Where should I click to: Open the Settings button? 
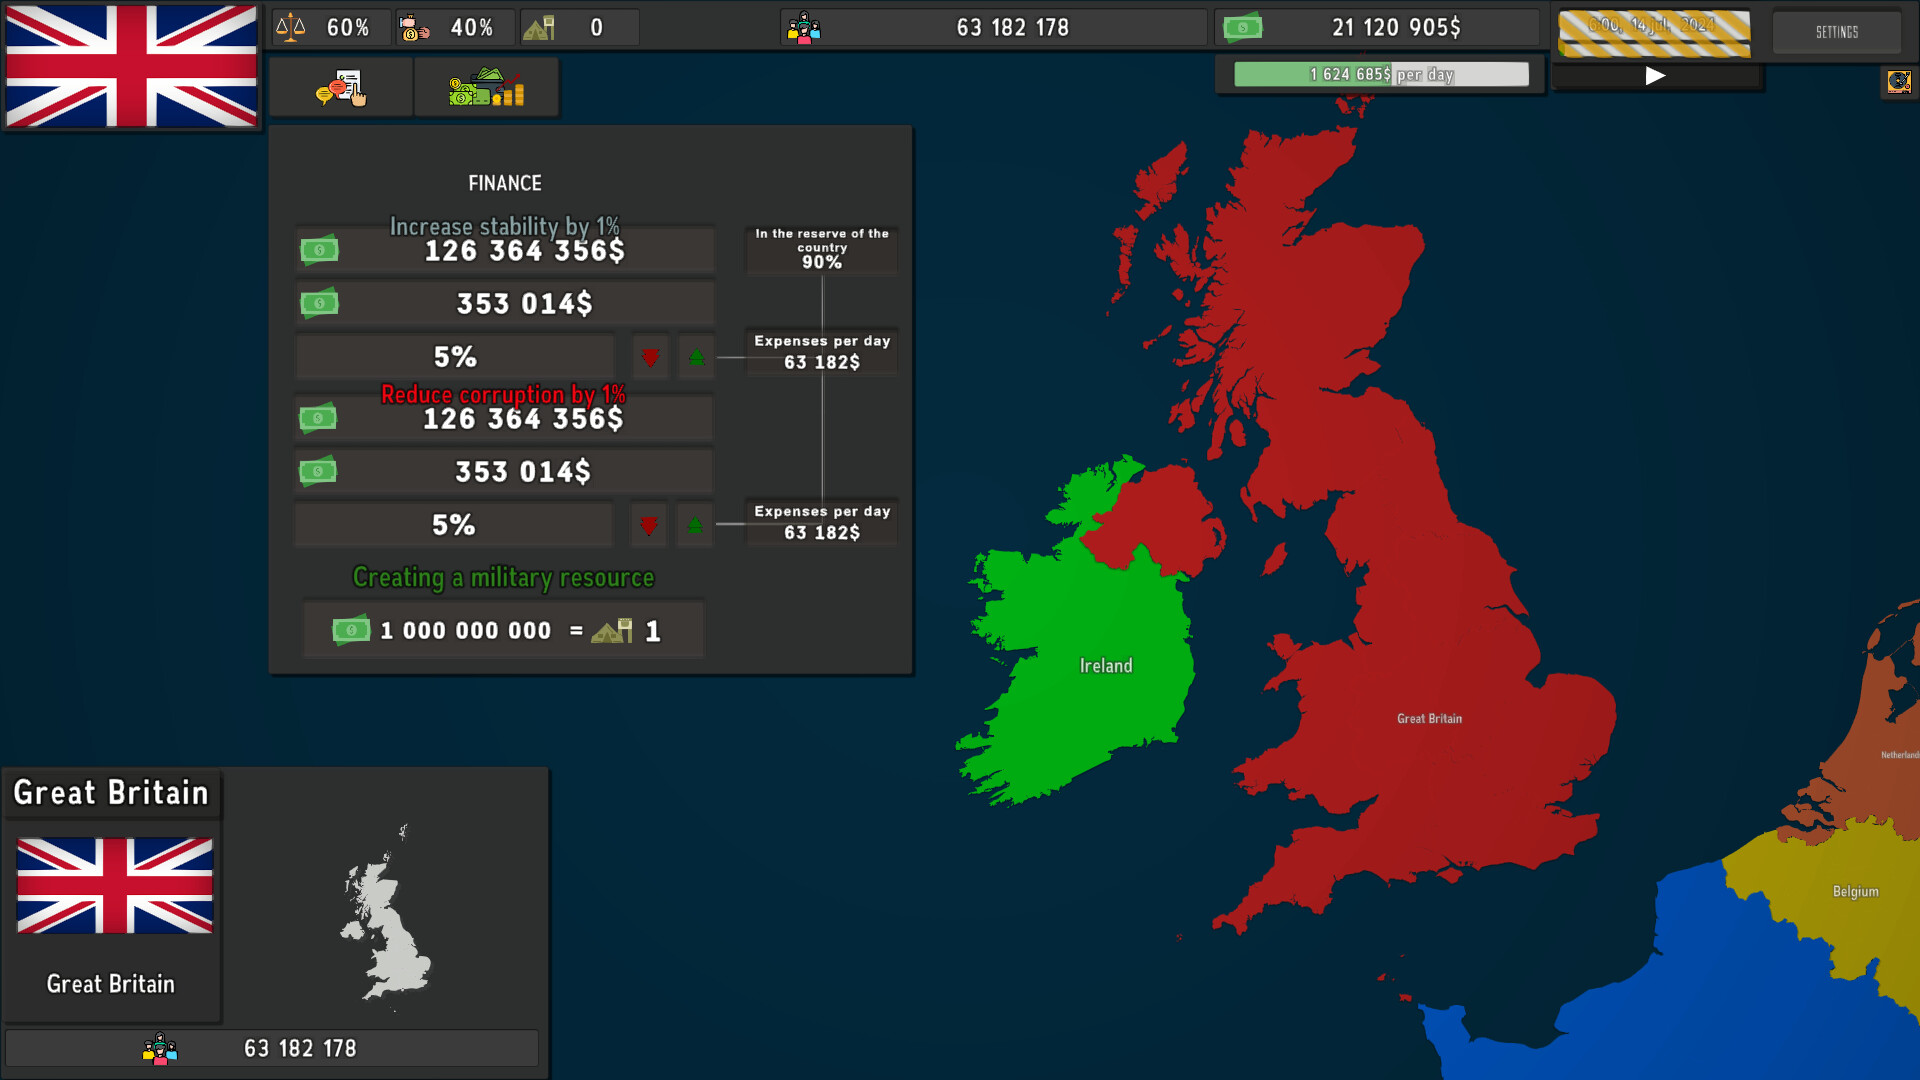click(x=1836, y=32)
